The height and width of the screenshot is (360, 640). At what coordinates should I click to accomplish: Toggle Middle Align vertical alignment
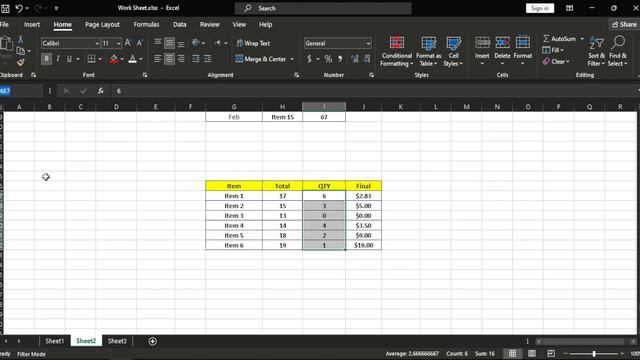click(x=169, y=43)
